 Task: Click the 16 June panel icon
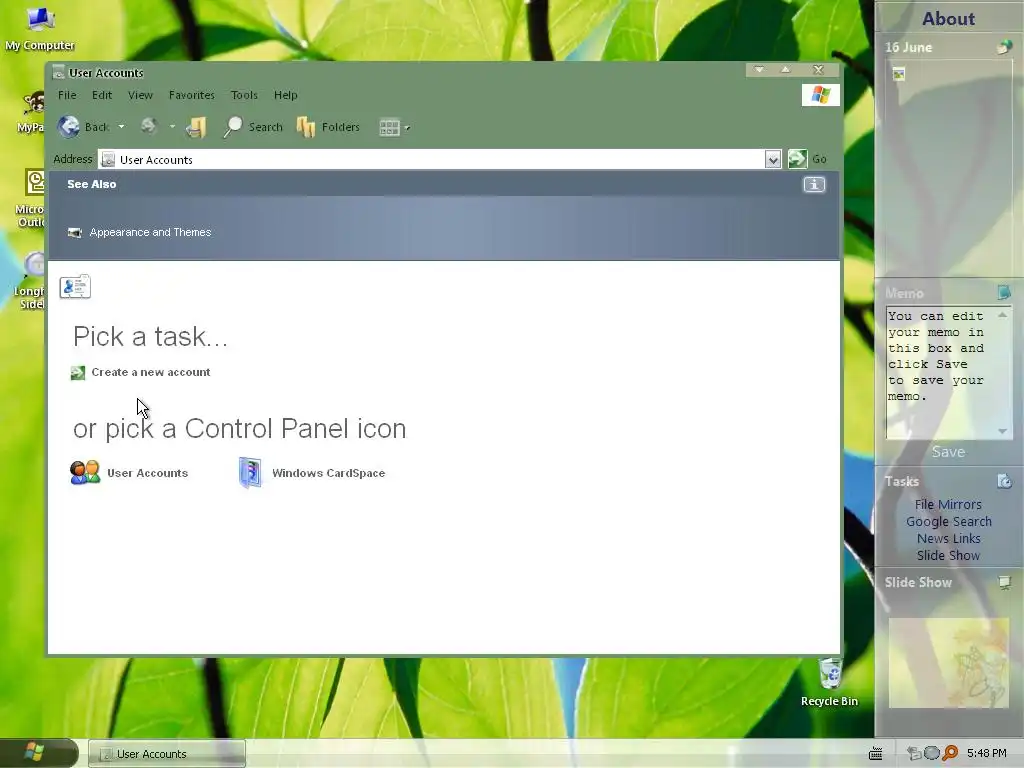(x=1004, y=47)
